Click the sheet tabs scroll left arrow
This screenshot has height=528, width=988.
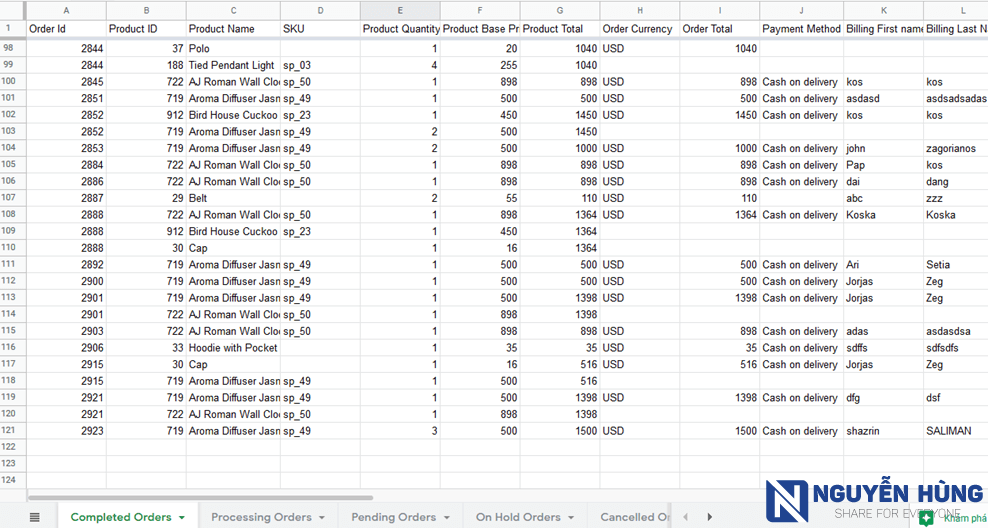(686, 517)
